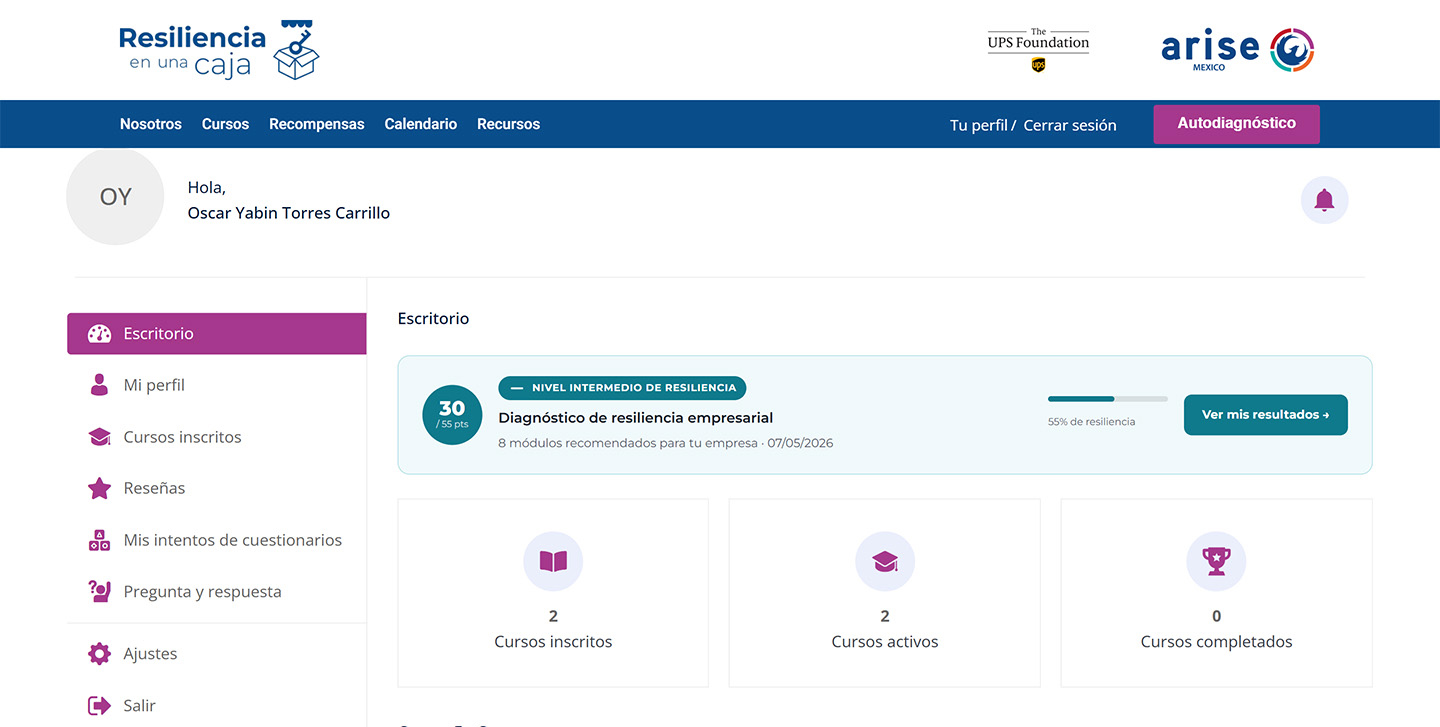This screenshot has width=1440, height=727.
Task: Click the user name Oscar Yabin Torres Carrillo
Action: (289, 213)
